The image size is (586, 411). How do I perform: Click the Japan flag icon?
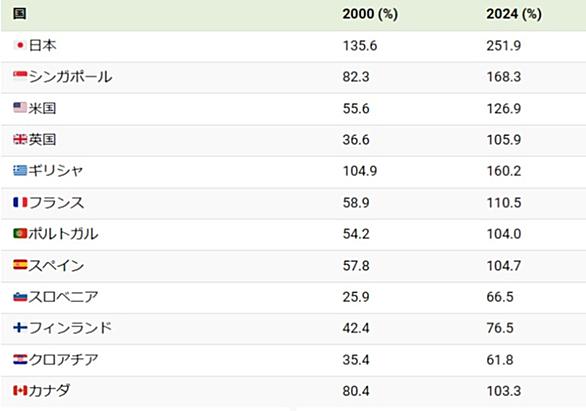point(20,45)
